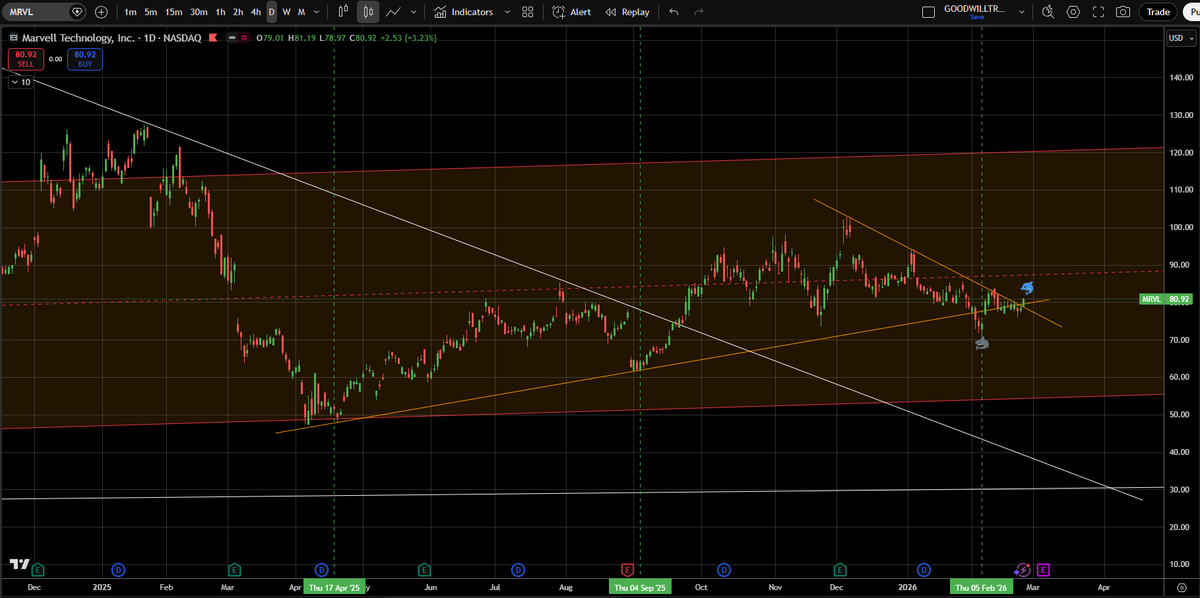Image resolution: width=1200 pixels, height=598 pixels.
Task: Switch to the W weekly interval
Action: click(x=286, y=12)
